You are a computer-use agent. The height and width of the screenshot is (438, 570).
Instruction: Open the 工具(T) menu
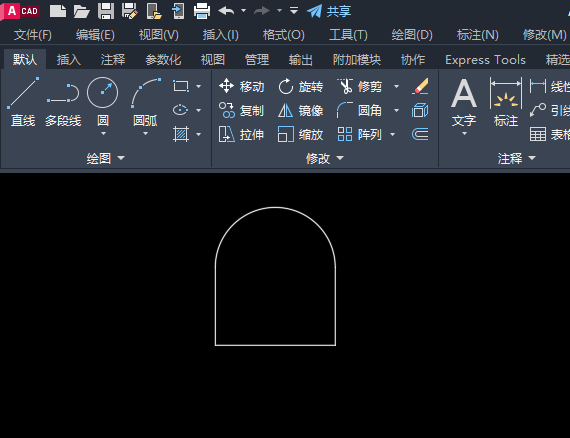click(348, 35)
